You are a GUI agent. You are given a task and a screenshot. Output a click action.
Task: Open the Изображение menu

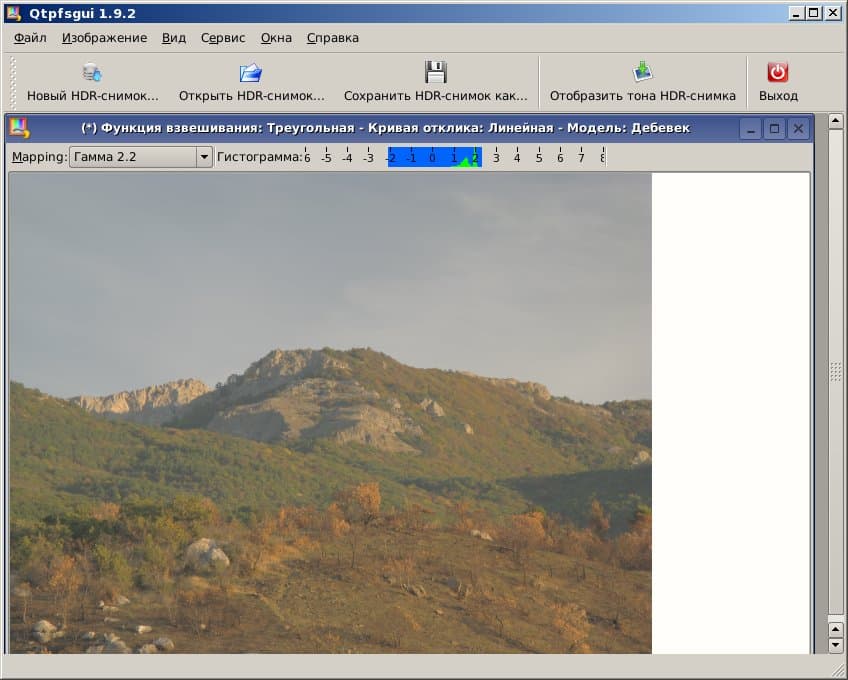(x=104, y=38)
